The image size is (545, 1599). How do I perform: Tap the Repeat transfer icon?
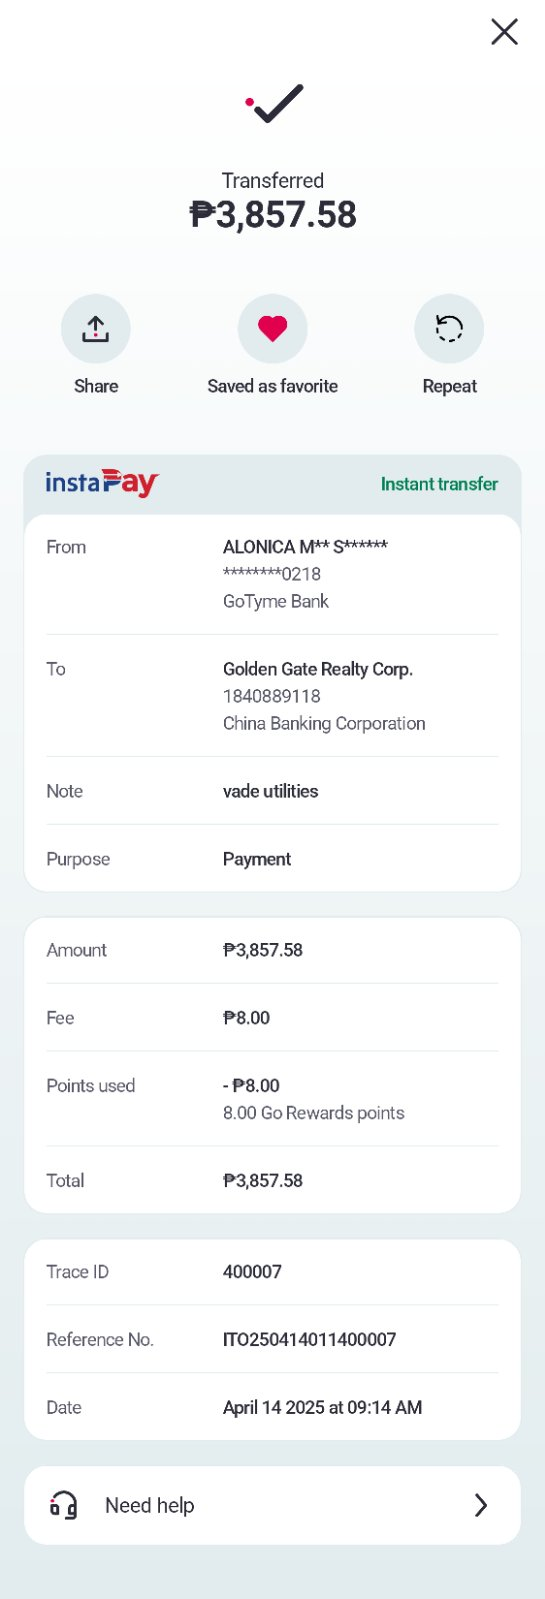pyautogui.click(x=449, y=329)
